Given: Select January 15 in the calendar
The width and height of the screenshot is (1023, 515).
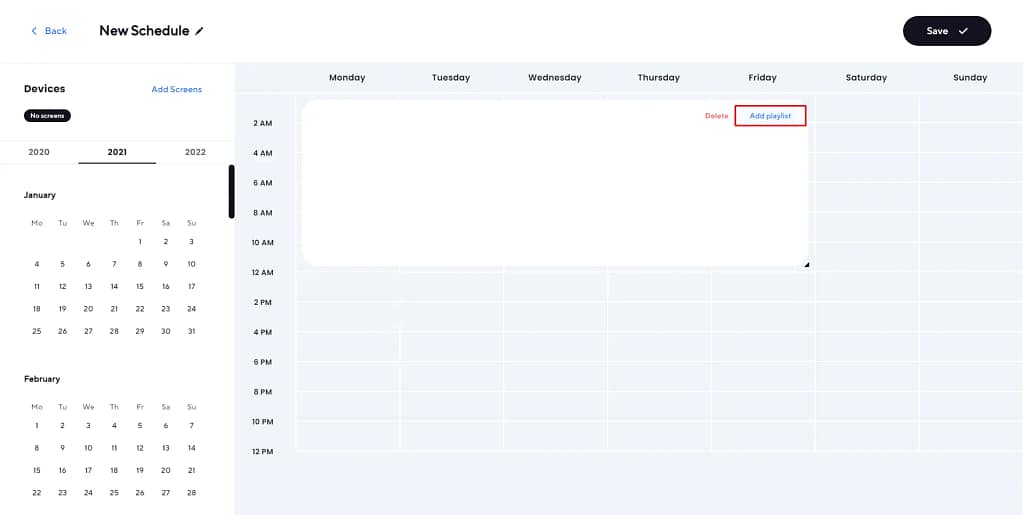Looking at the screenshot, I should tap(140, 286).
